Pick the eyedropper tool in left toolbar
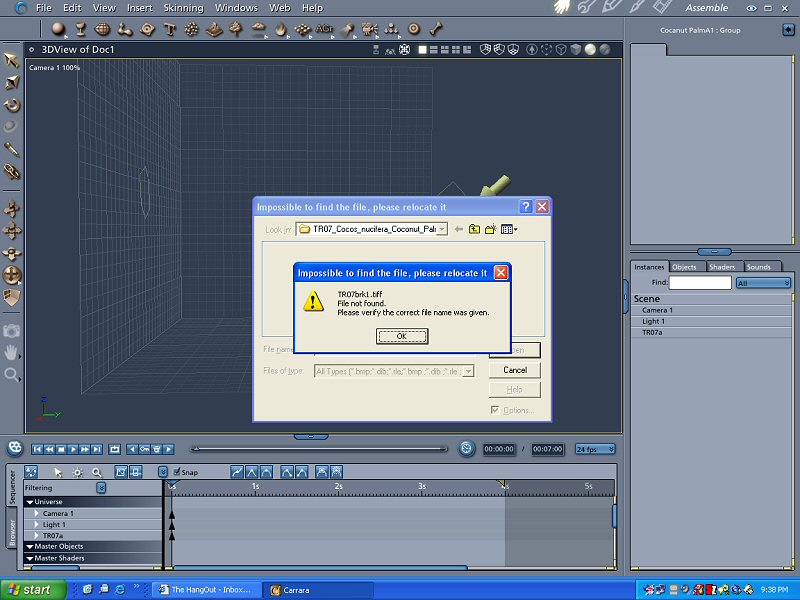Screen dimensions: 800x600 (12, 149)
